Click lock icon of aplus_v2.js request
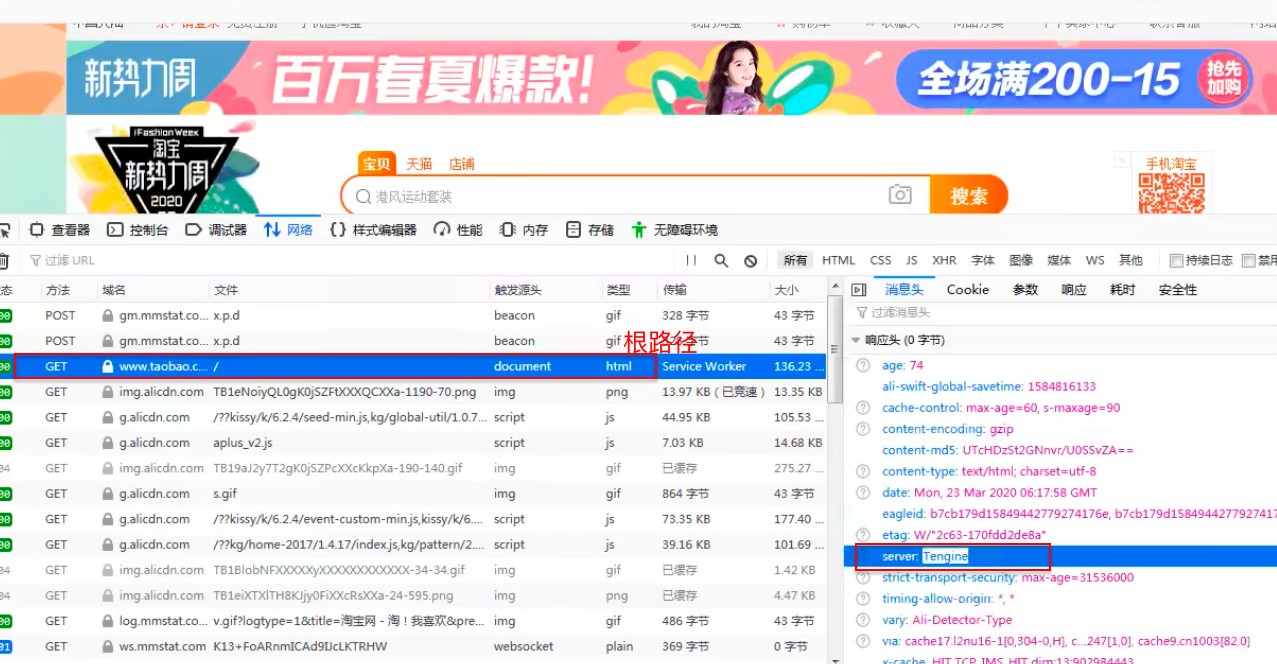This screenshot has height=664, width=1277. click(109, 443)
